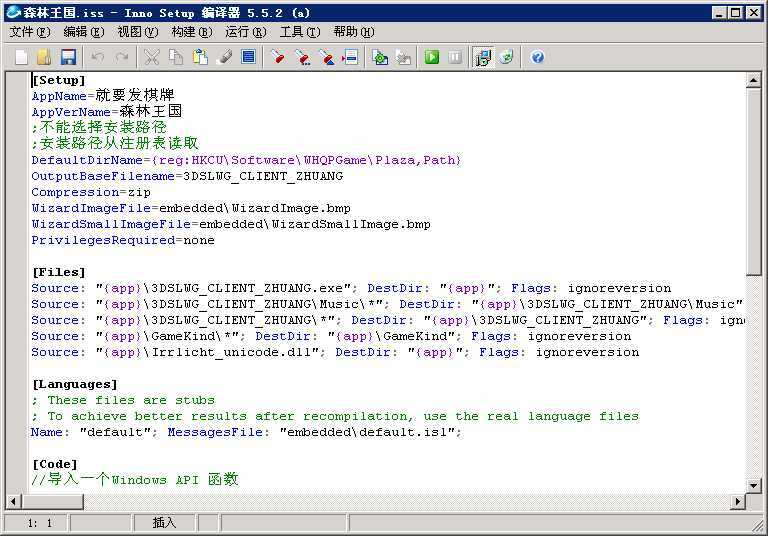
Task: Open help via the blue question mark icon
Action: pos(538,57)
